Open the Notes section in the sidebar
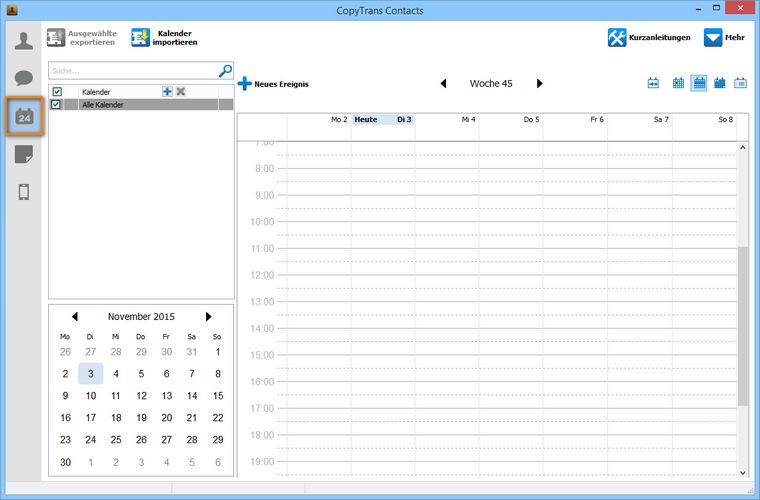Image resolution: width=760 pixels, height=500 pixels. click(24, 154)
